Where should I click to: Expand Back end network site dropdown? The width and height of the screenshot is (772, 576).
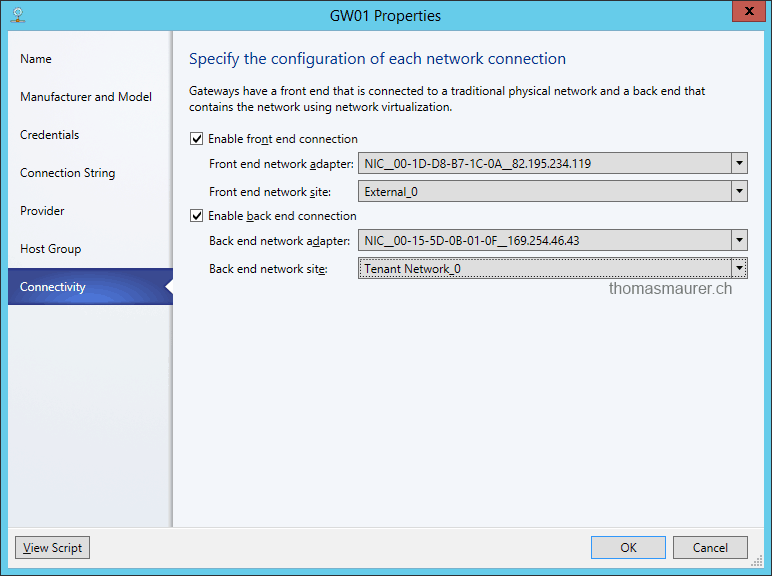coord(739,268)
